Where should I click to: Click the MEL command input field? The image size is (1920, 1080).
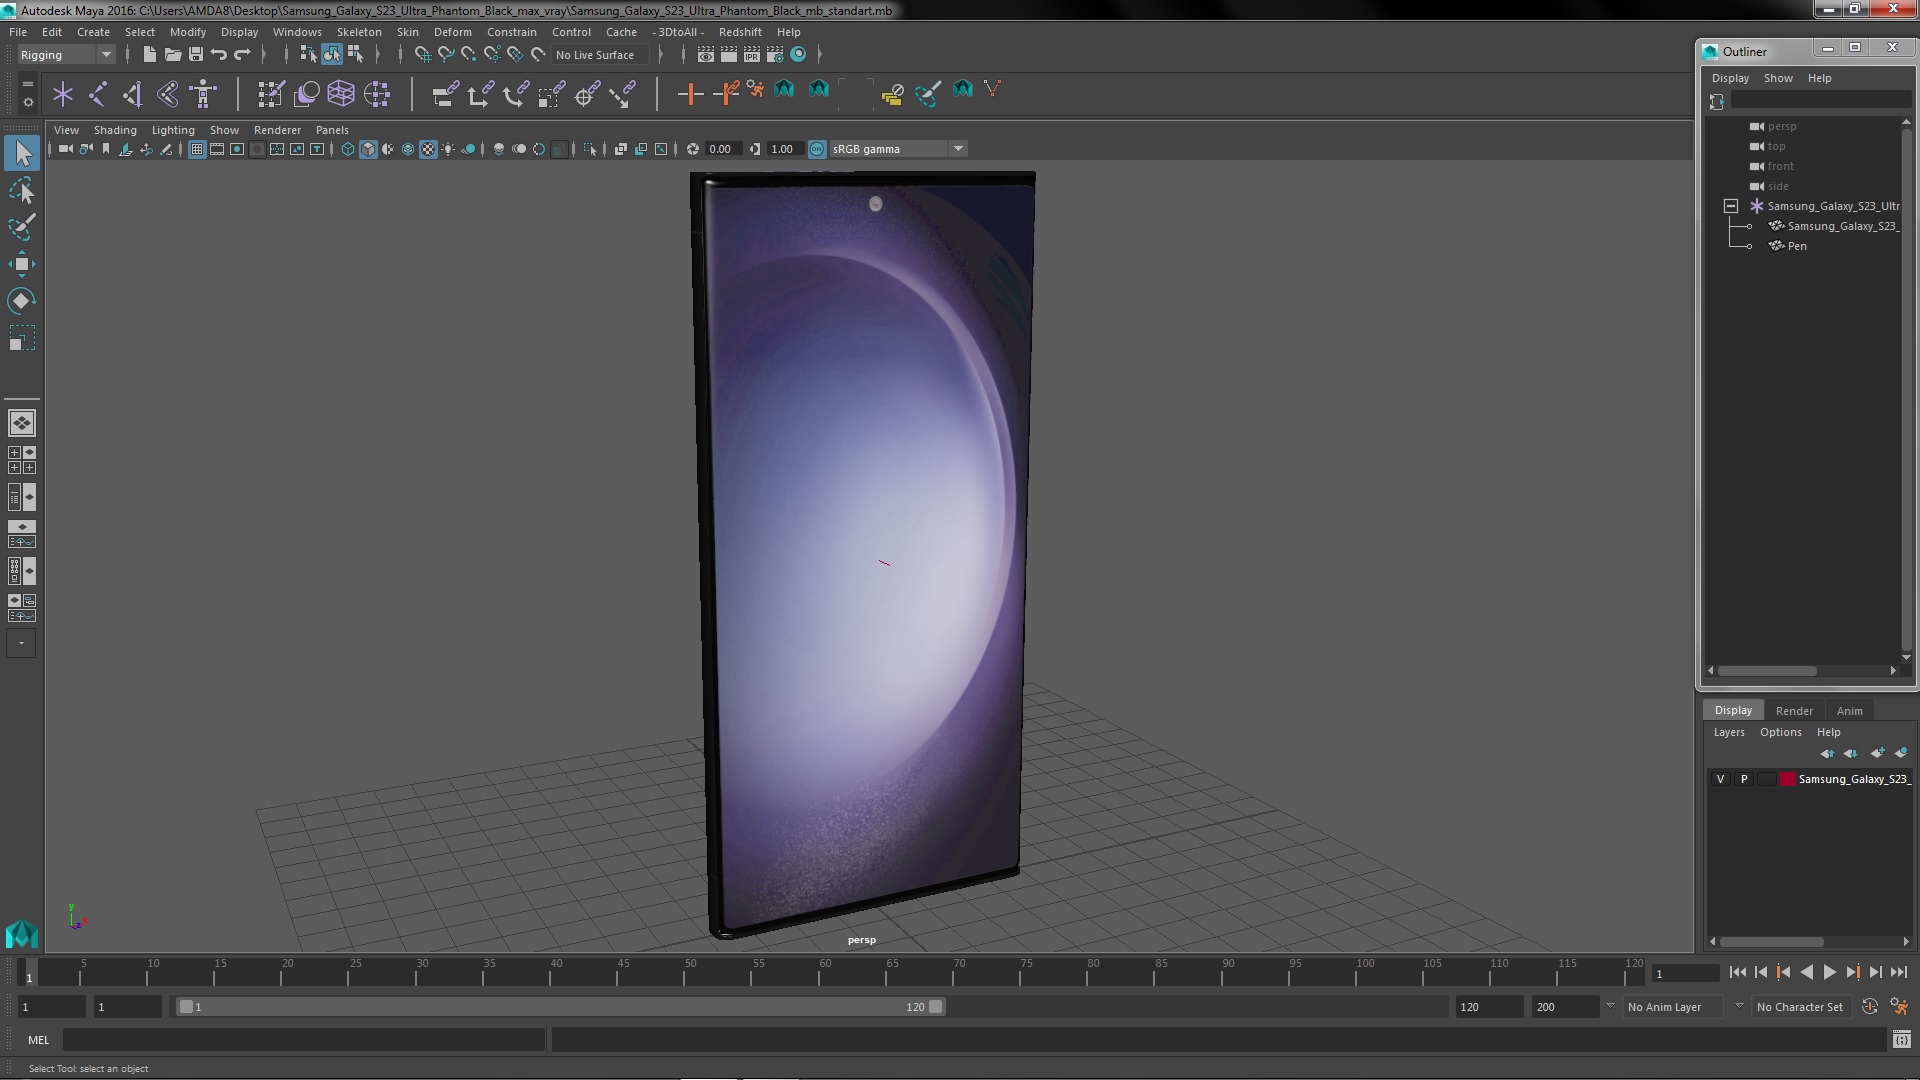(304, 1040)
